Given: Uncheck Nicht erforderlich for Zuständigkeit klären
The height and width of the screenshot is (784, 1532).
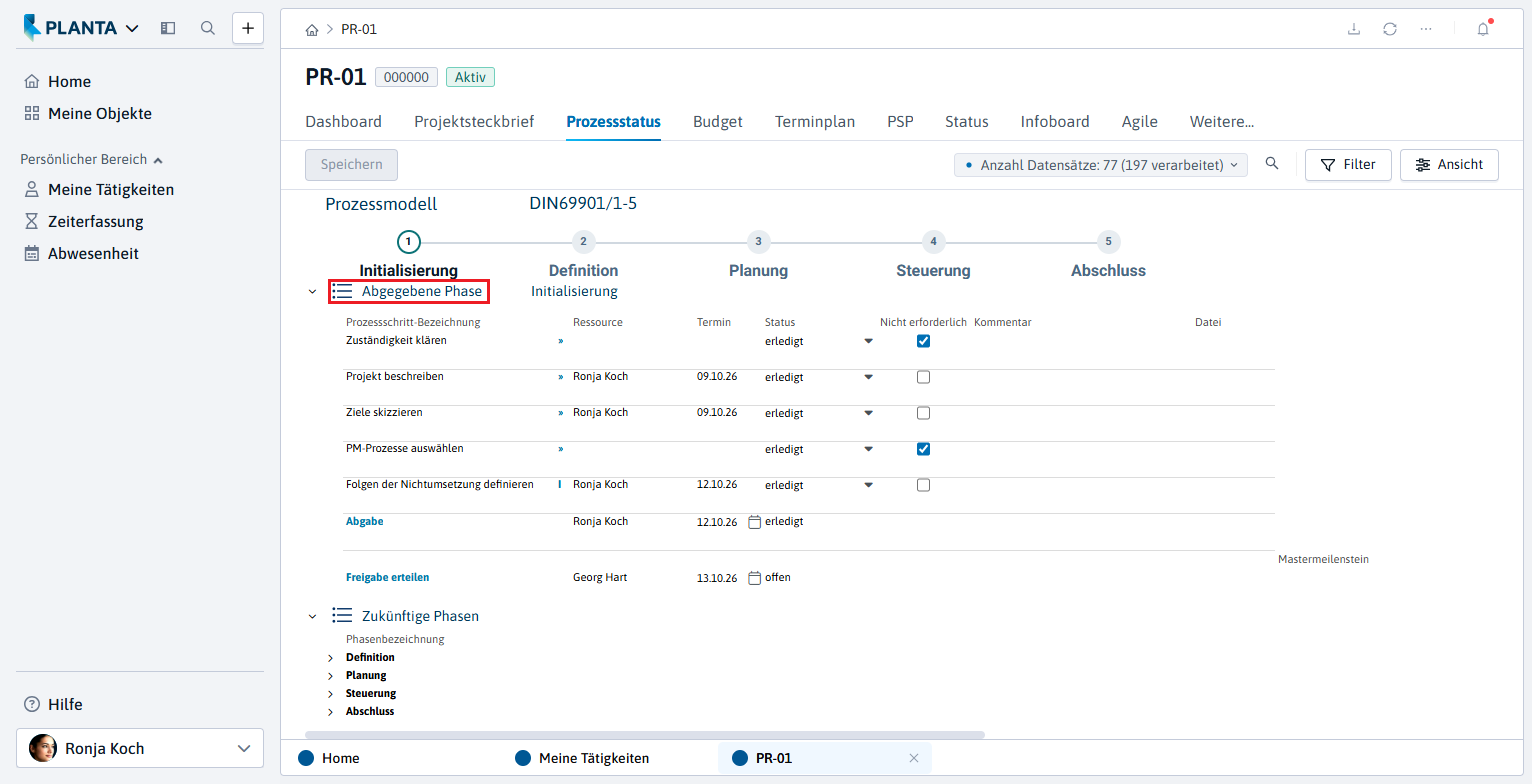Looking at the screenshot, I should click(x=924, y=341).
